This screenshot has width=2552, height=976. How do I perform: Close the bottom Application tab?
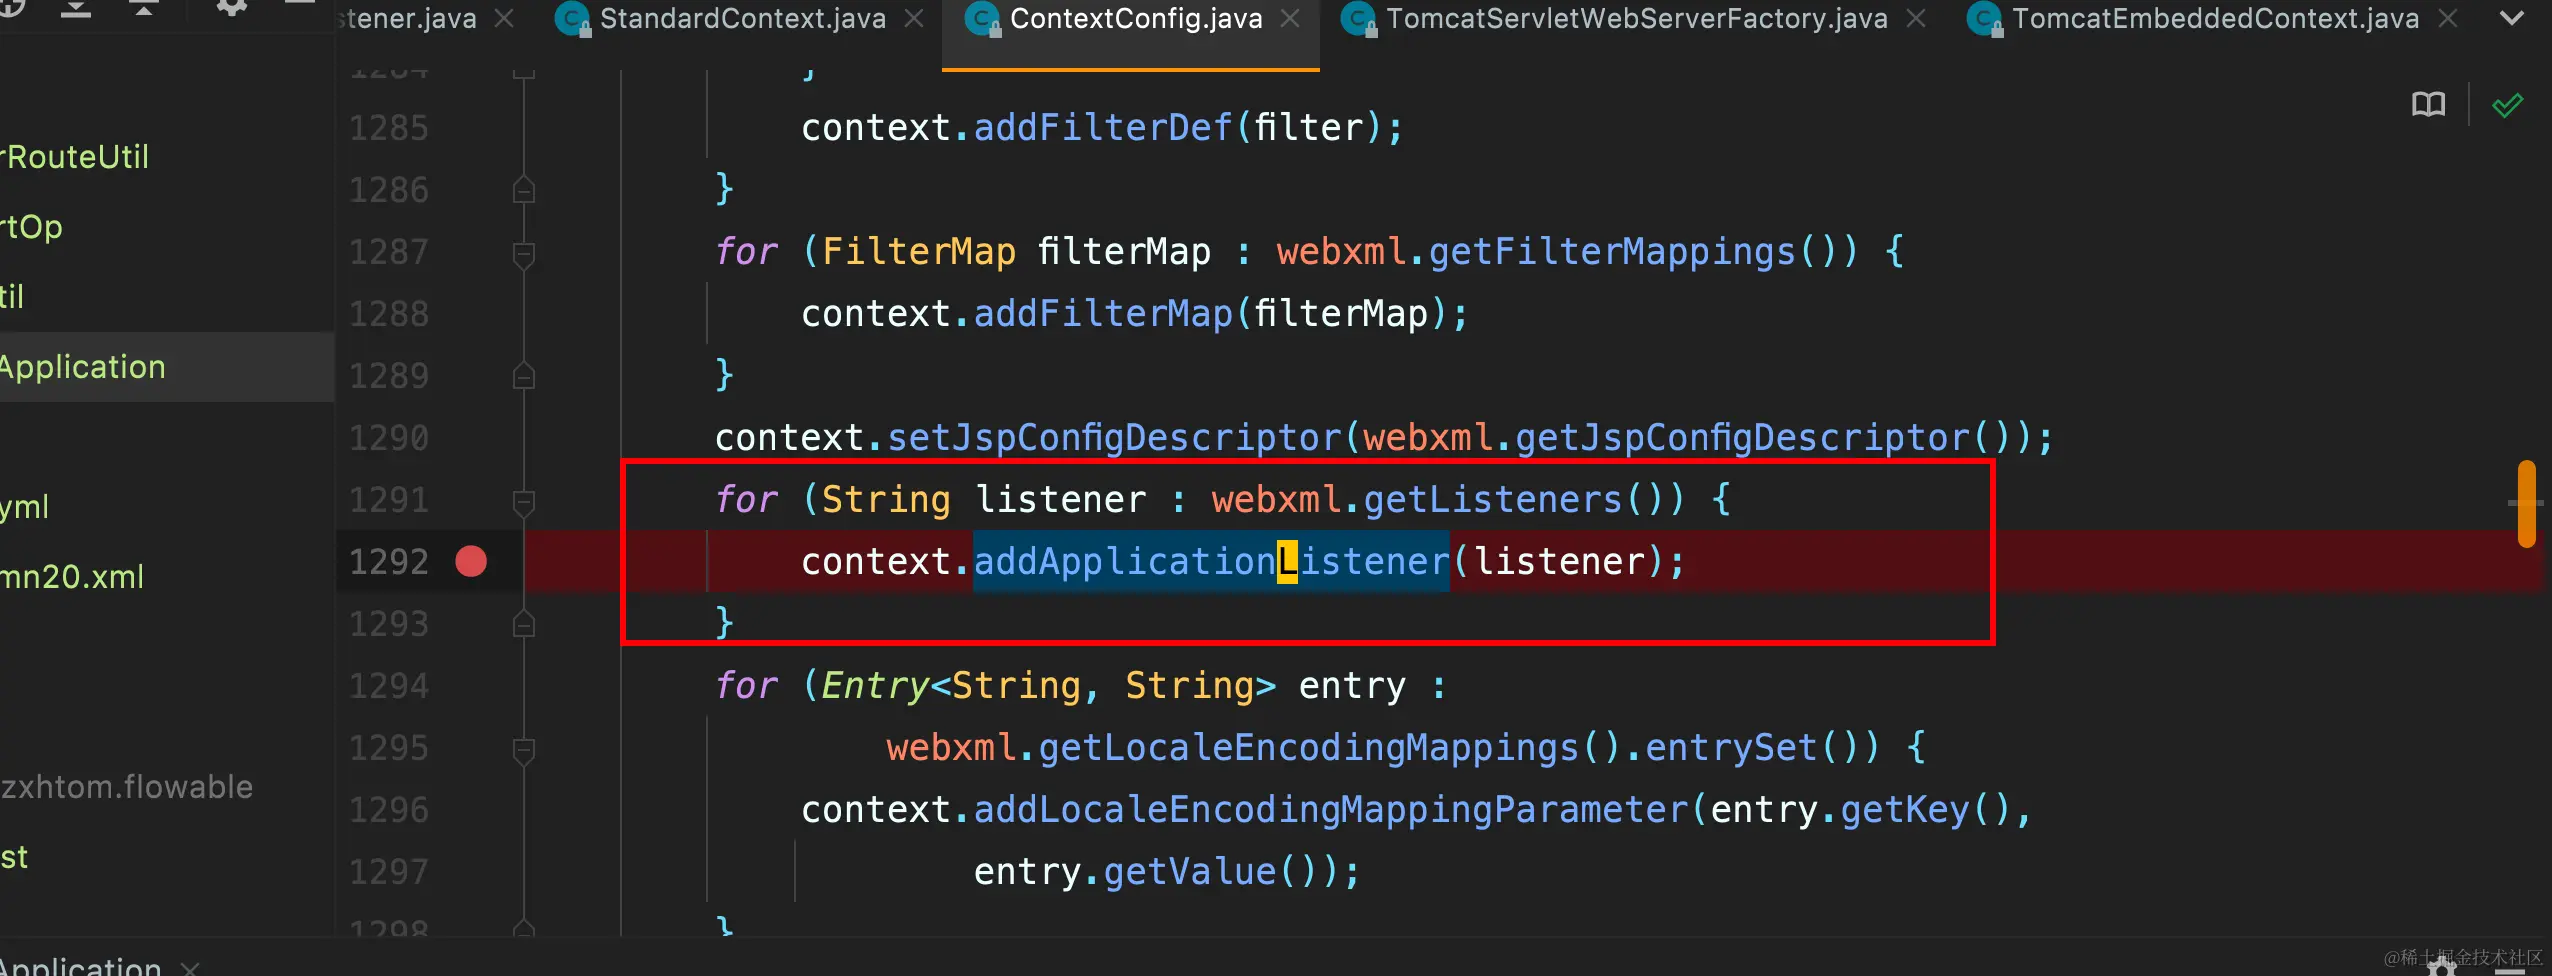pyautogui.click(x=190, y=967)
